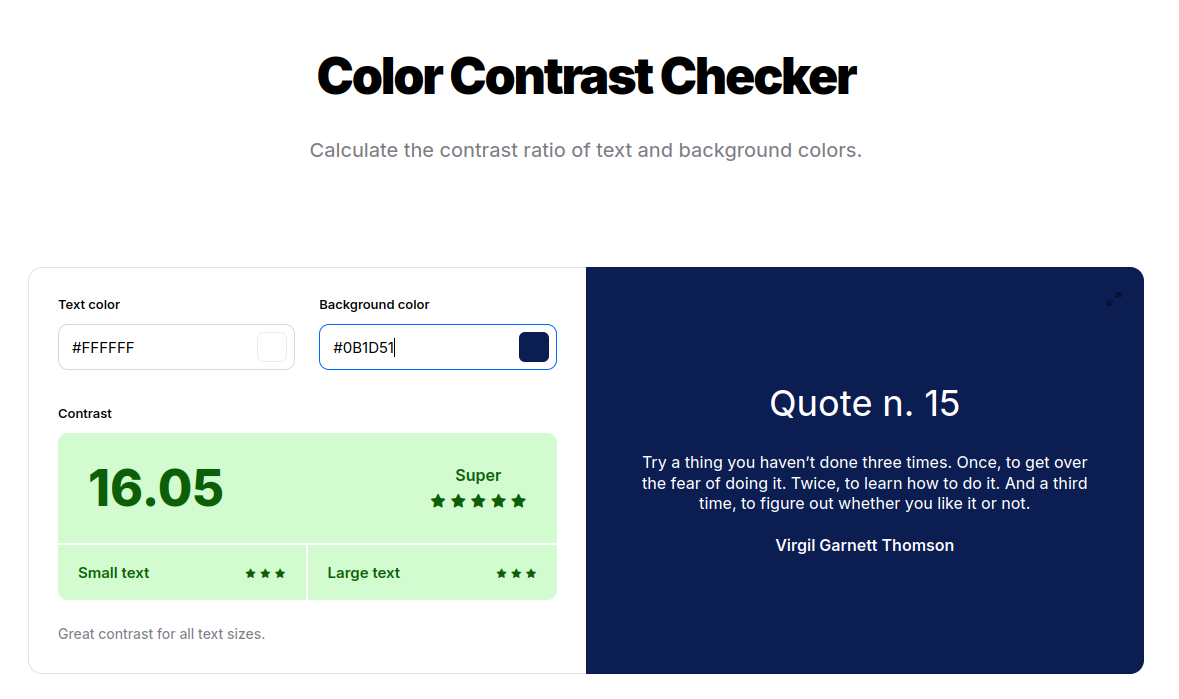The image size is (1179, 699).
Task: Click the Super rating label
Action: 478,476
